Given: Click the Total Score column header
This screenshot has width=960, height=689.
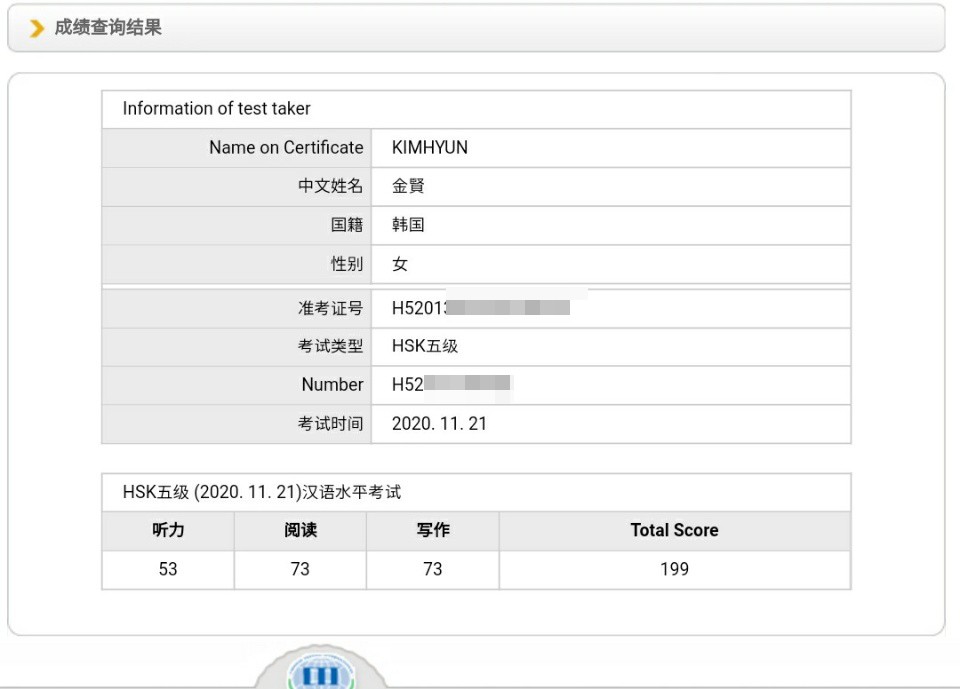Looking at the screenshot, I should click(675, 530).
